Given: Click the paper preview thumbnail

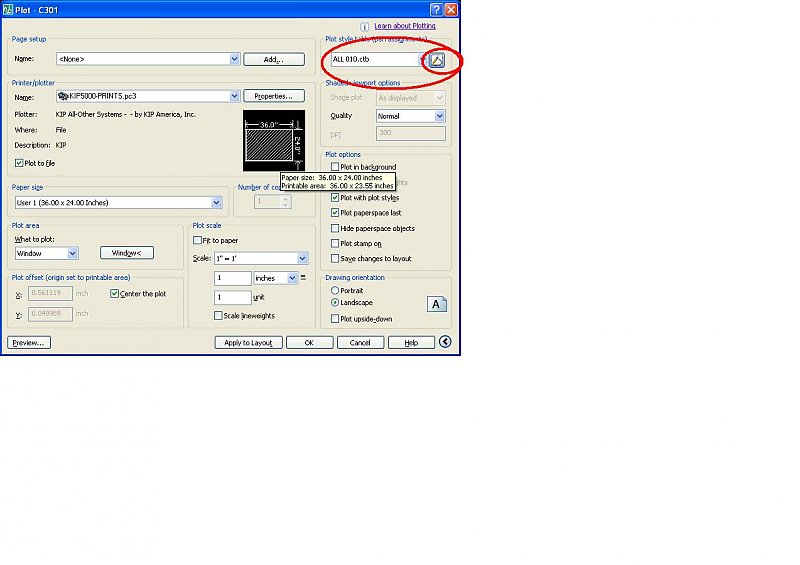Looking at the screenshot, I should click(274, 141).
